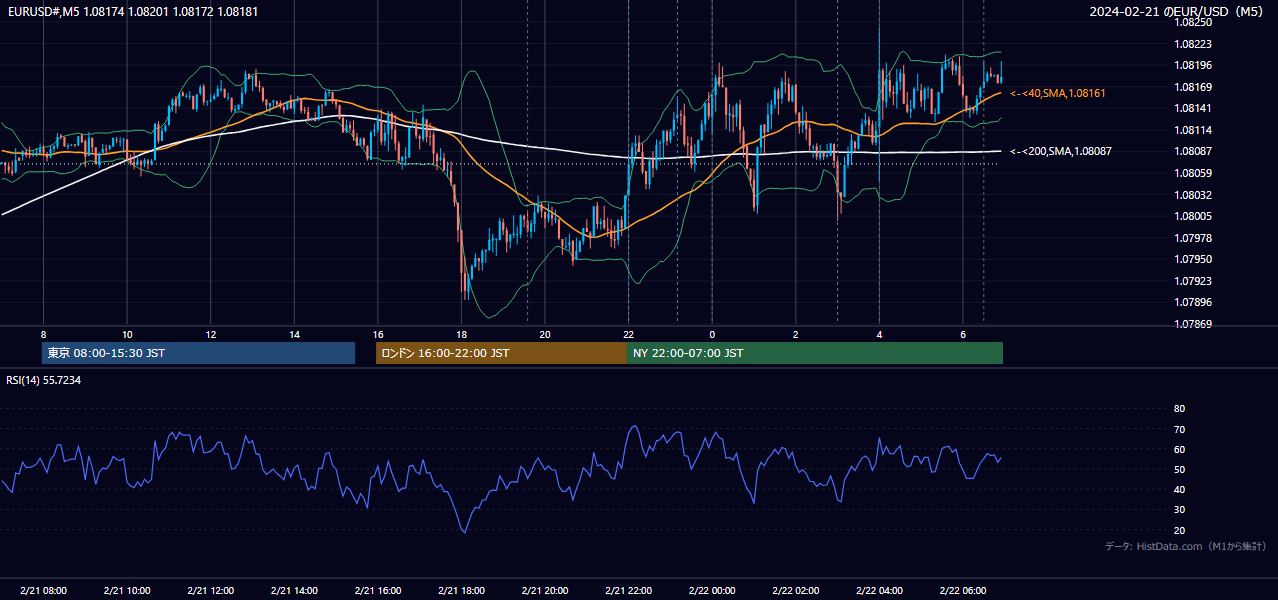1278x600 pixels.
Task: Click the RSI(14) 55.7234 indicator label
Action: pyautogui.click(x=44, y=380)
